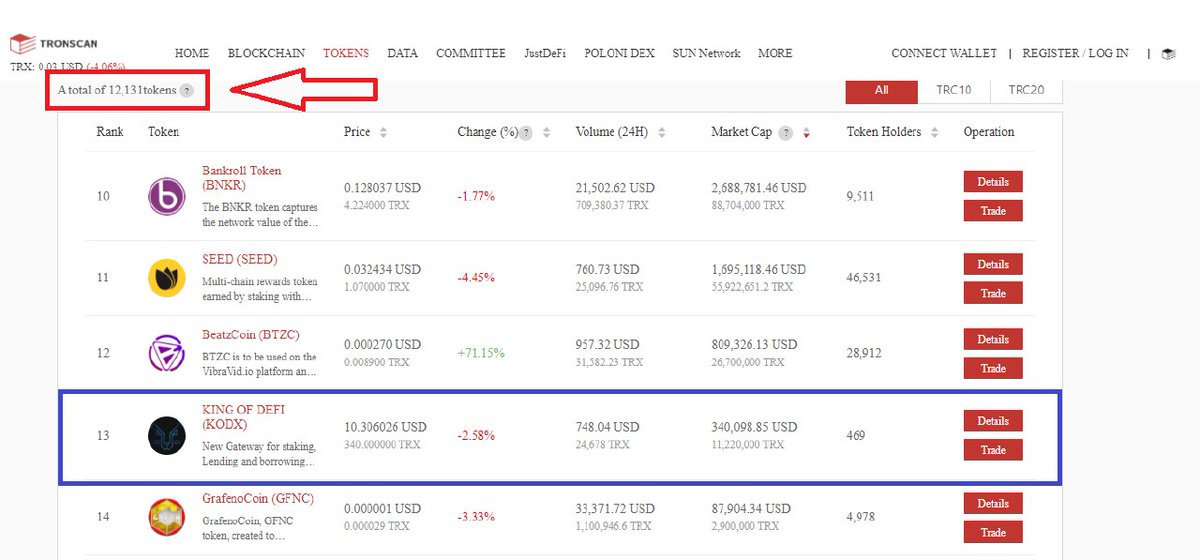Click Details for BeatzCoin
The width and height of the screenshot is (1200, 560).
point(993,340)
